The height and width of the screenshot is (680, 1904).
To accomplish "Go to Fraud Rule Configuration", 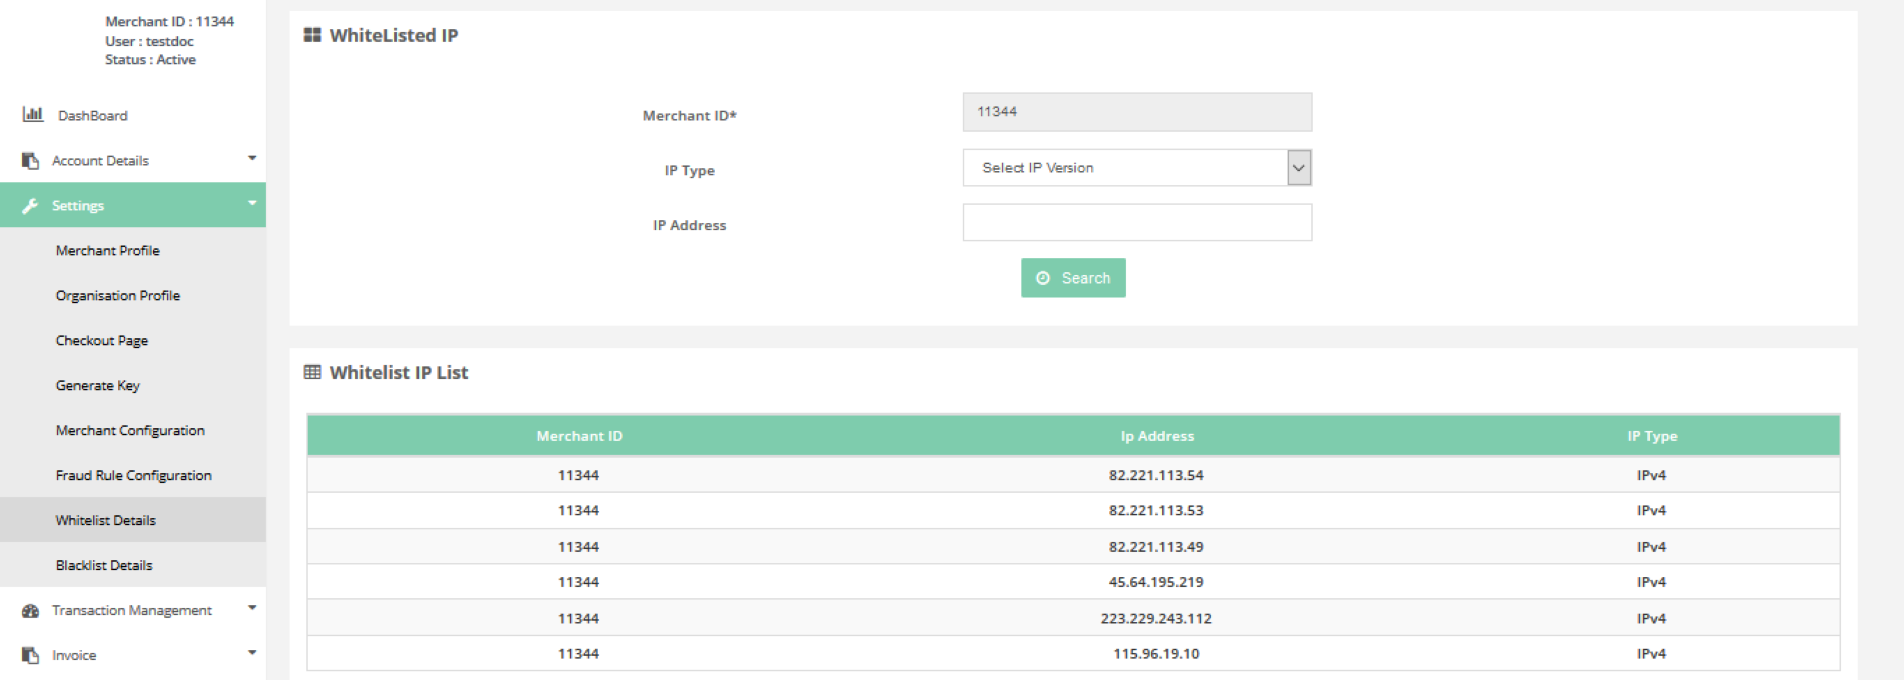I will (134, 475).
